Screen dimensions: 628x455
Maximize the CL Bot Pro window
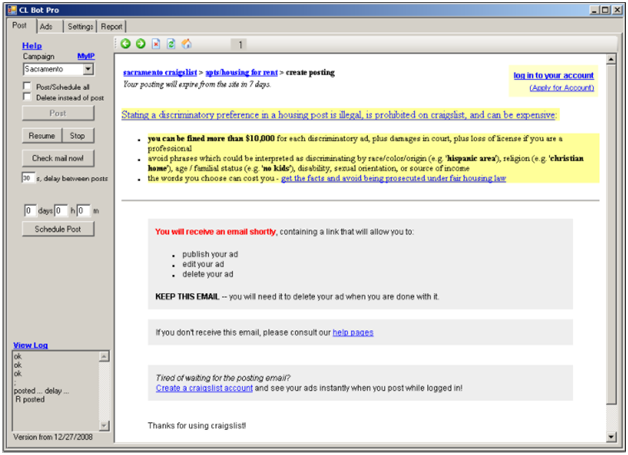[x=606, y=10]
